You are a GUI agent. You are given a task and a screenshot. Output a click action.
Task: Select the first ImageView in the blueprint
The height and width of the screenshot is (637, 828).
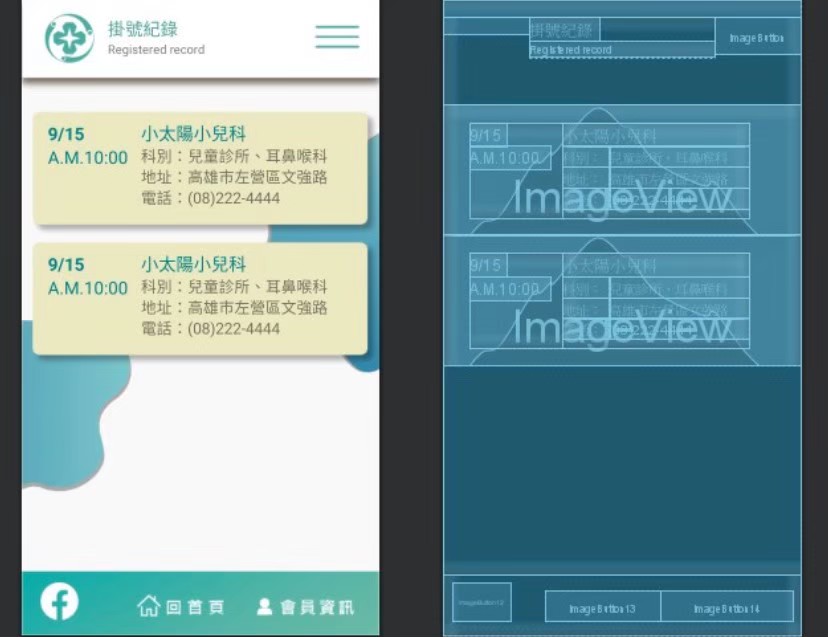click(x=622, y=198)
